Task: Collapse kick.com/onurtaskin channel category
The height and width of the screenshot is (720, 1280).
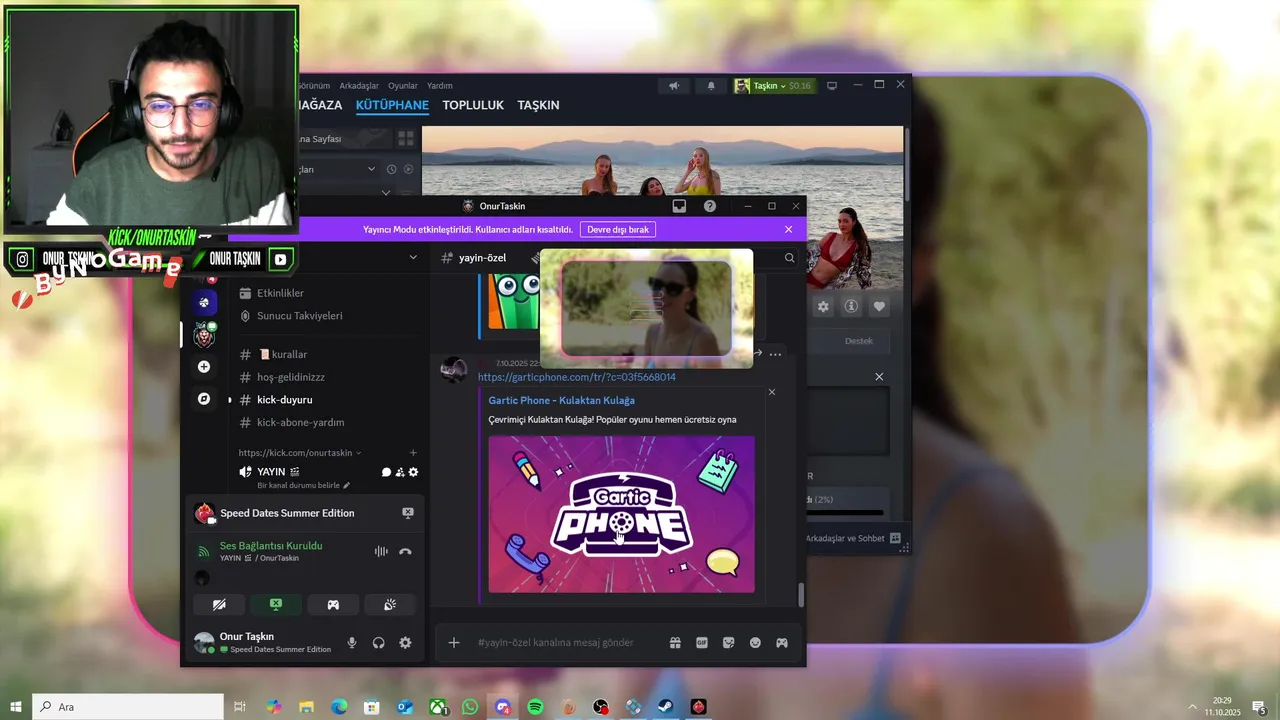Action: [300, 452]
